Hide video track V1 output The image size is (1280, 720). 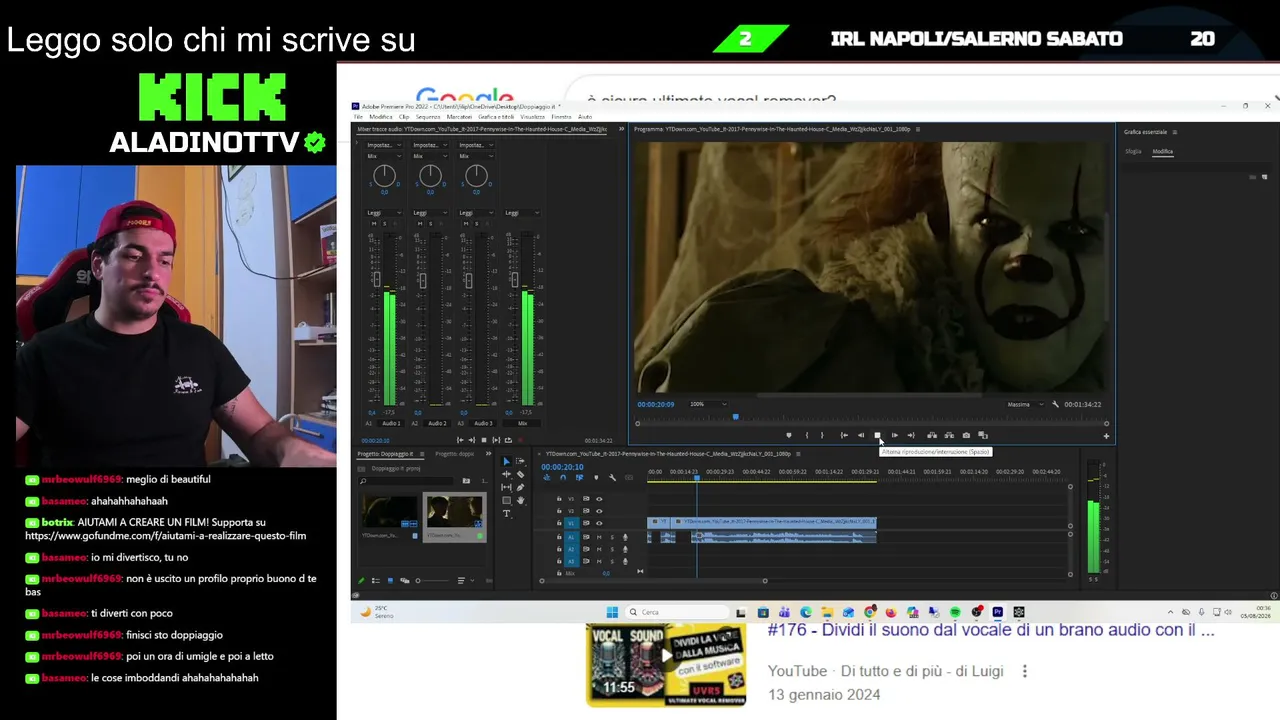tap(599, 523)
